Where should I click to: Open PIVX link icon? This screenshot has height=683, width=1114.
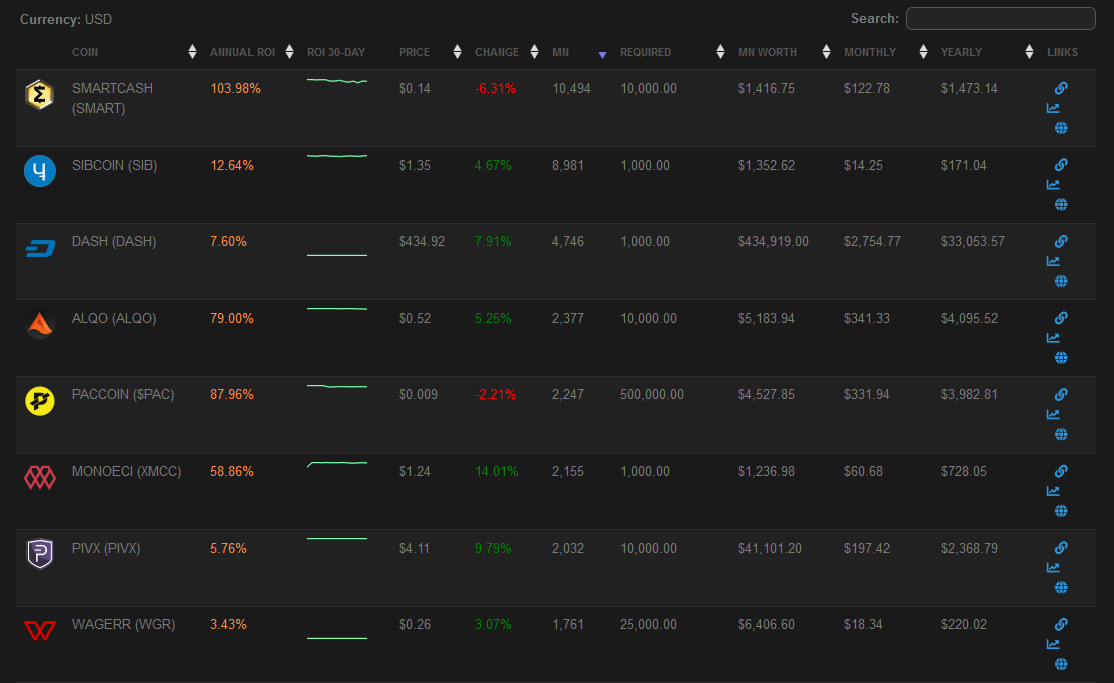pyautogui.click(x=1061, y=548)
